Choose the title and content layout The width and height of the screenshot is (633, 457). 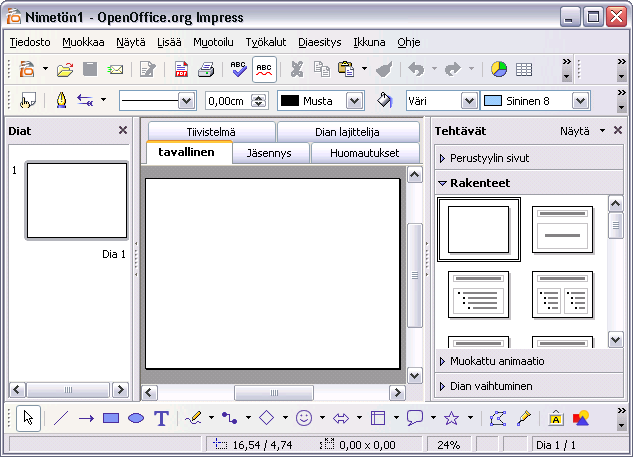coord(479,295)
